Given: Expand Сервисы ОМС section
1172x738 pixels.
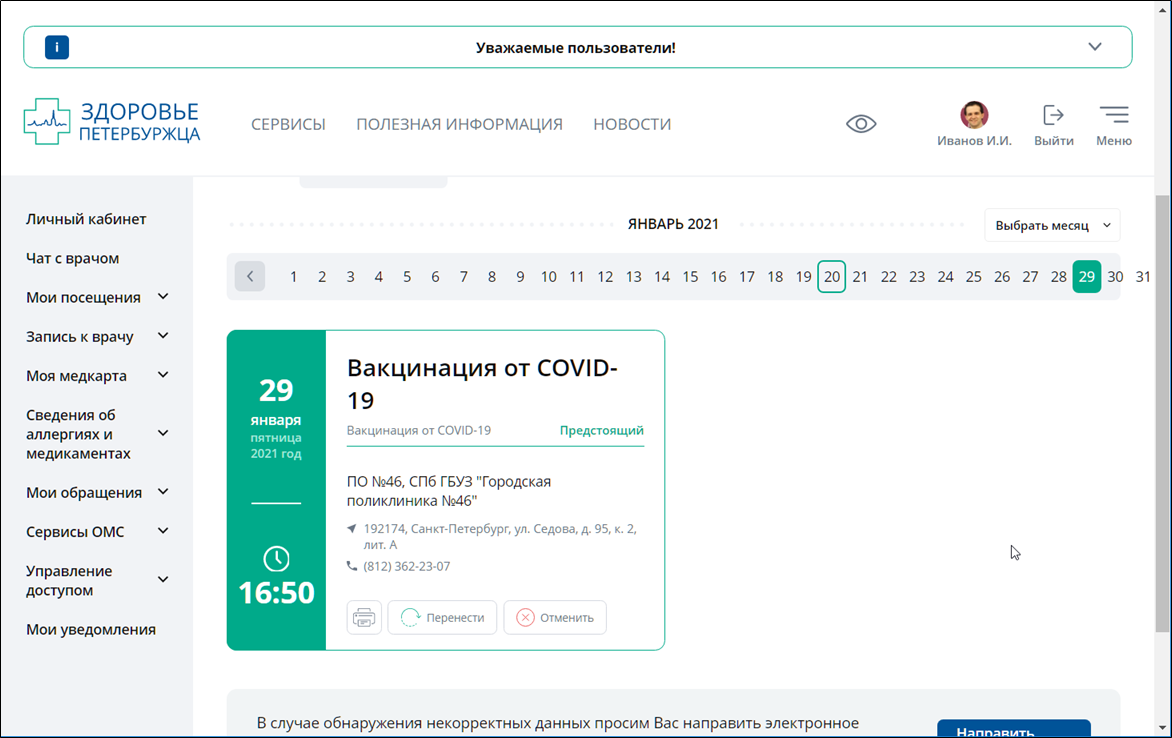Looking at the screenshot, I should (x=163, y=531).
